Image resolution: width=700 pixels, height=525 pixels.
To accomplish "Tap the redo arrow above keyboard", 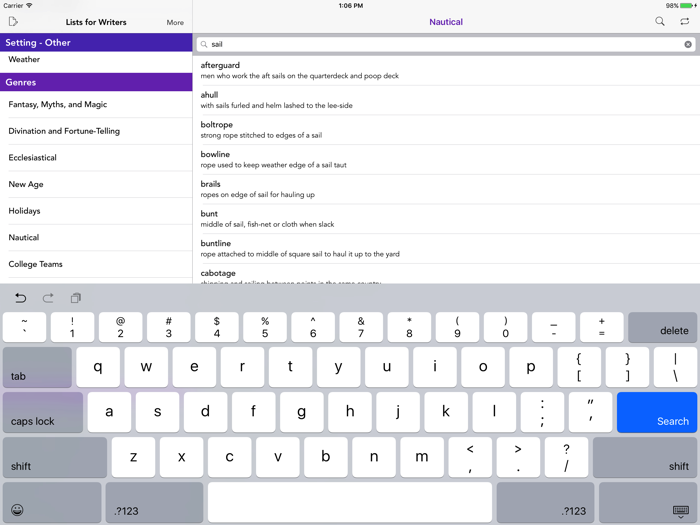I will [x=48, y=298].
